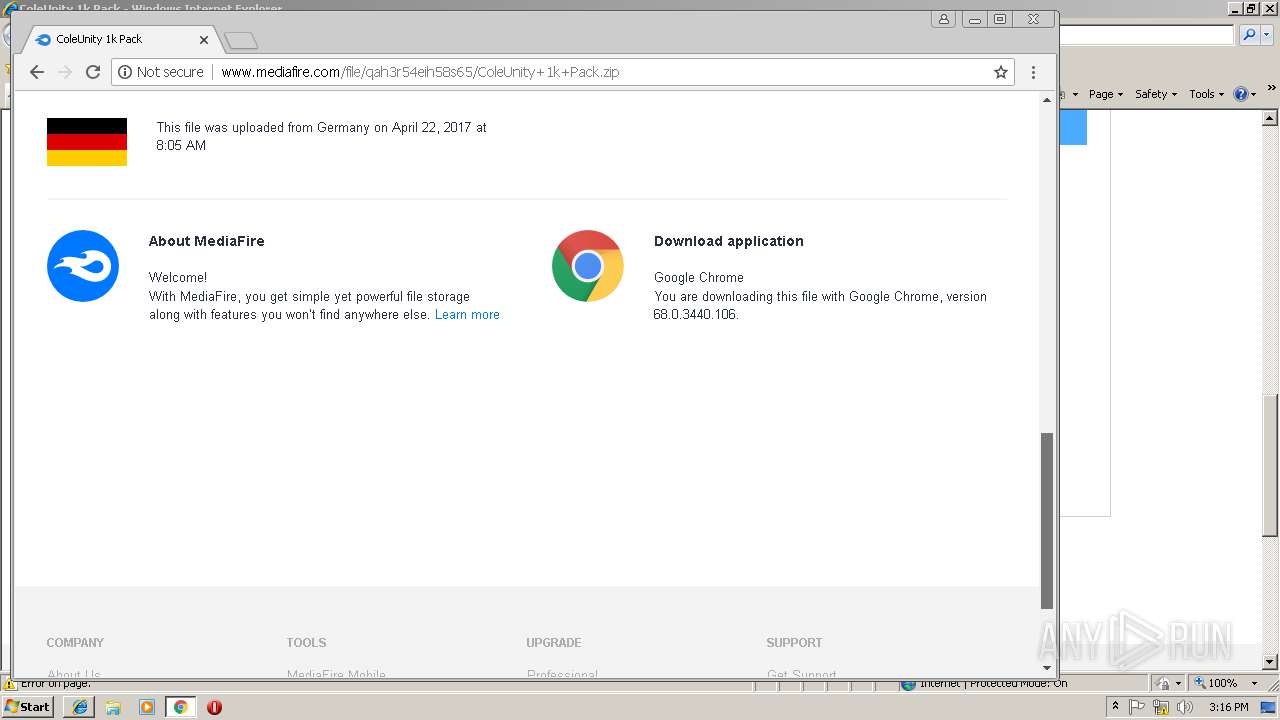The width and height of the screenshot is (1280, 720).
Task: Click the Show desktop button
Action: tap(1270, 707)
